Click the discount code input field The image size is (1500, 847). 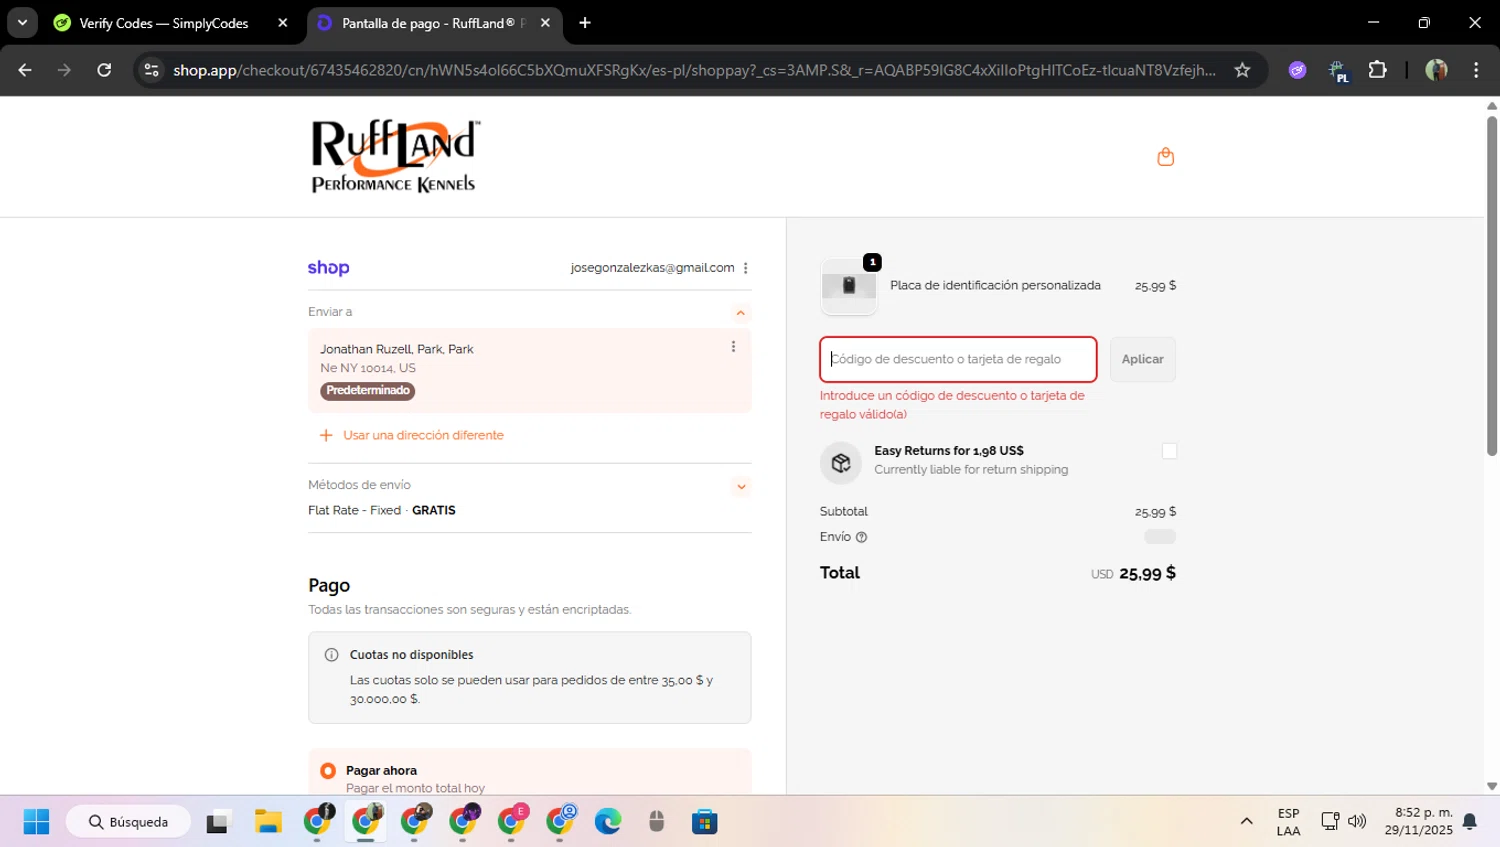coord(958,359)
